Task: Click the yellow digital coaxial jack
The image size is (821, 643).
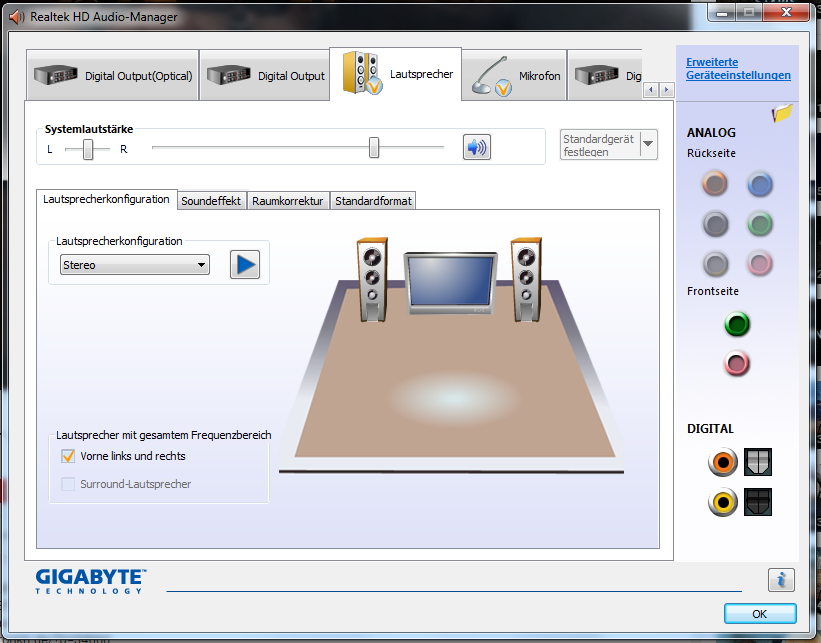Action: click(723, 502)
